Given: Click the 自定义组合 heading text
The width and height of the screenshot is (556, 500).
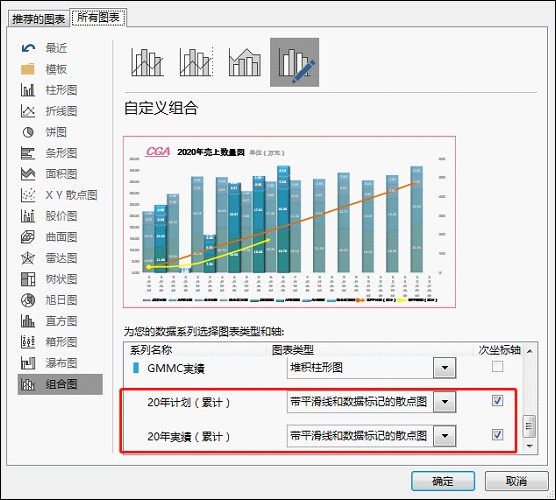Looking at the screenshot, I should click(x=161, y=108).
